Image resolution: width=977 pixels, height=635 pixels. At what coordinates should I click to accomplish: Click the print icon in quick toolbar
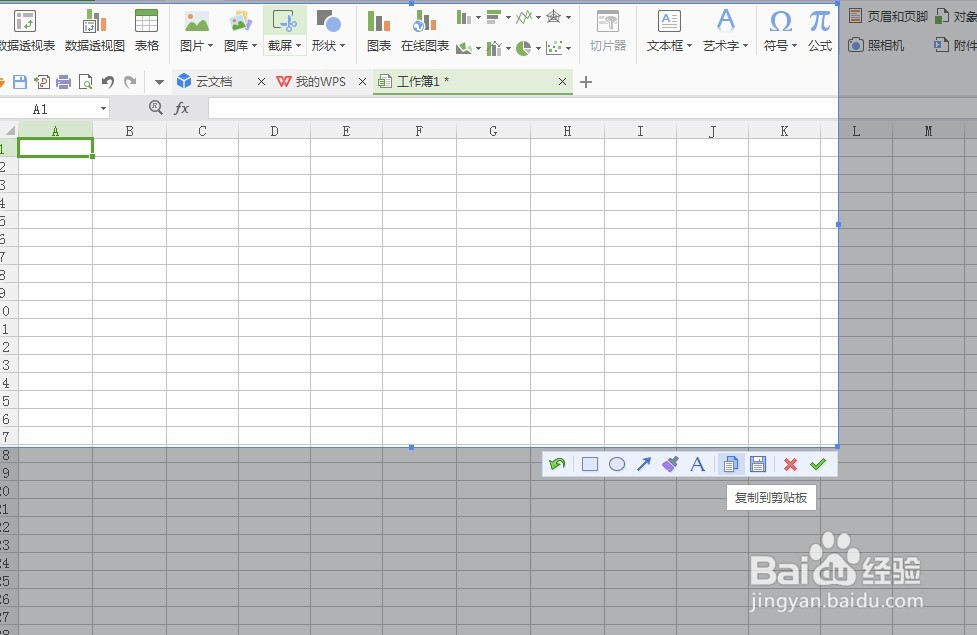64,82
